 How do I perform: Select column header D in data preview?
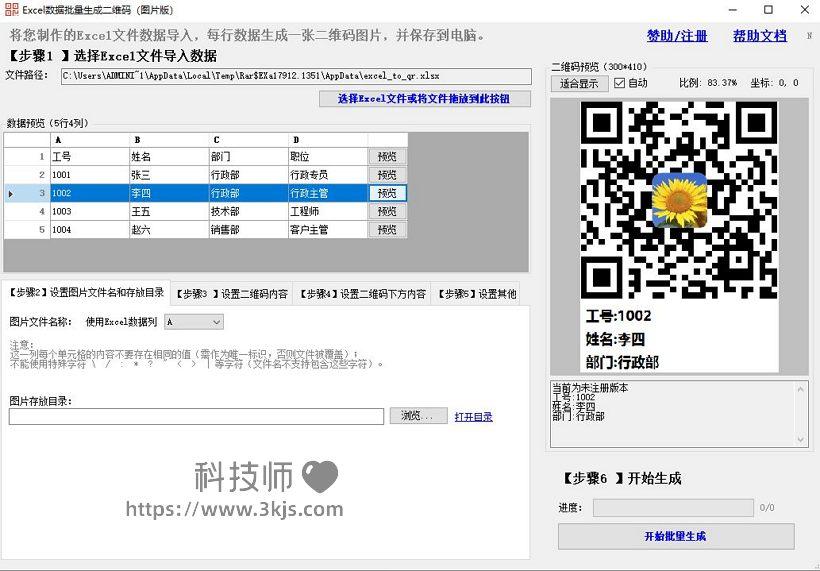click(x=328, y=140)
